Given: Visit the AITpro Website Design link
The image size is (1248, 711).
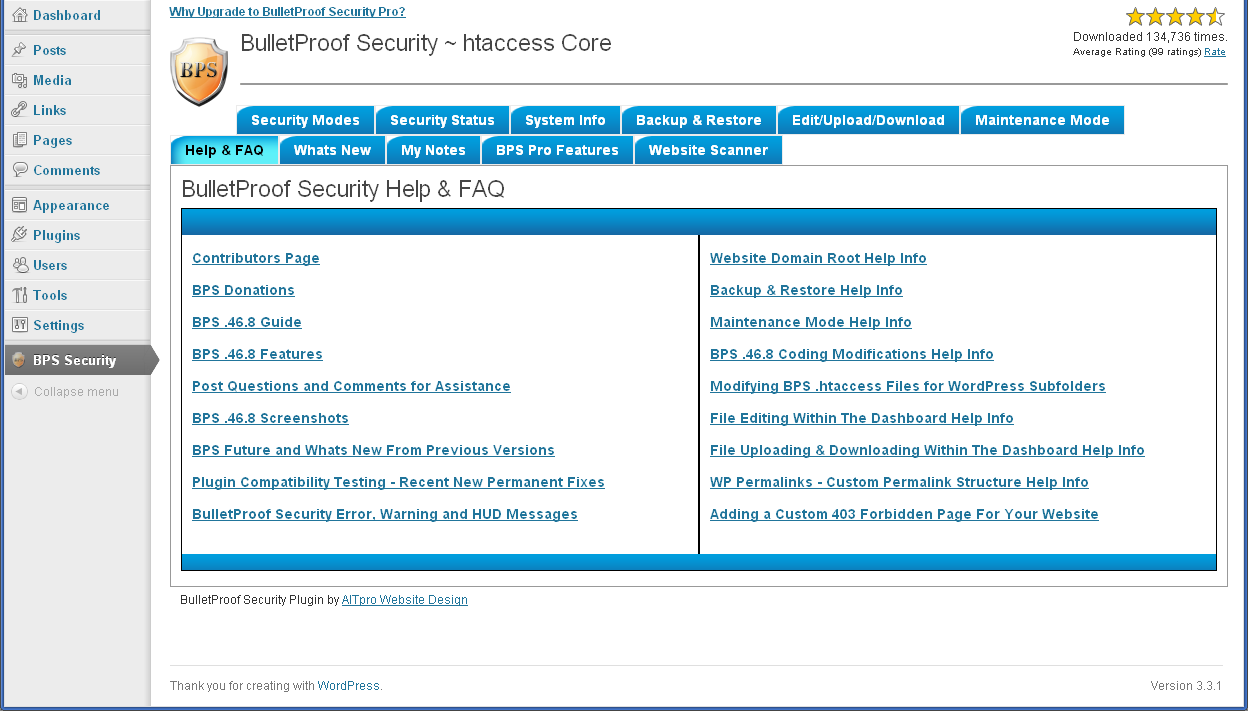Looking at the screenshot, I should coord(405,600).
